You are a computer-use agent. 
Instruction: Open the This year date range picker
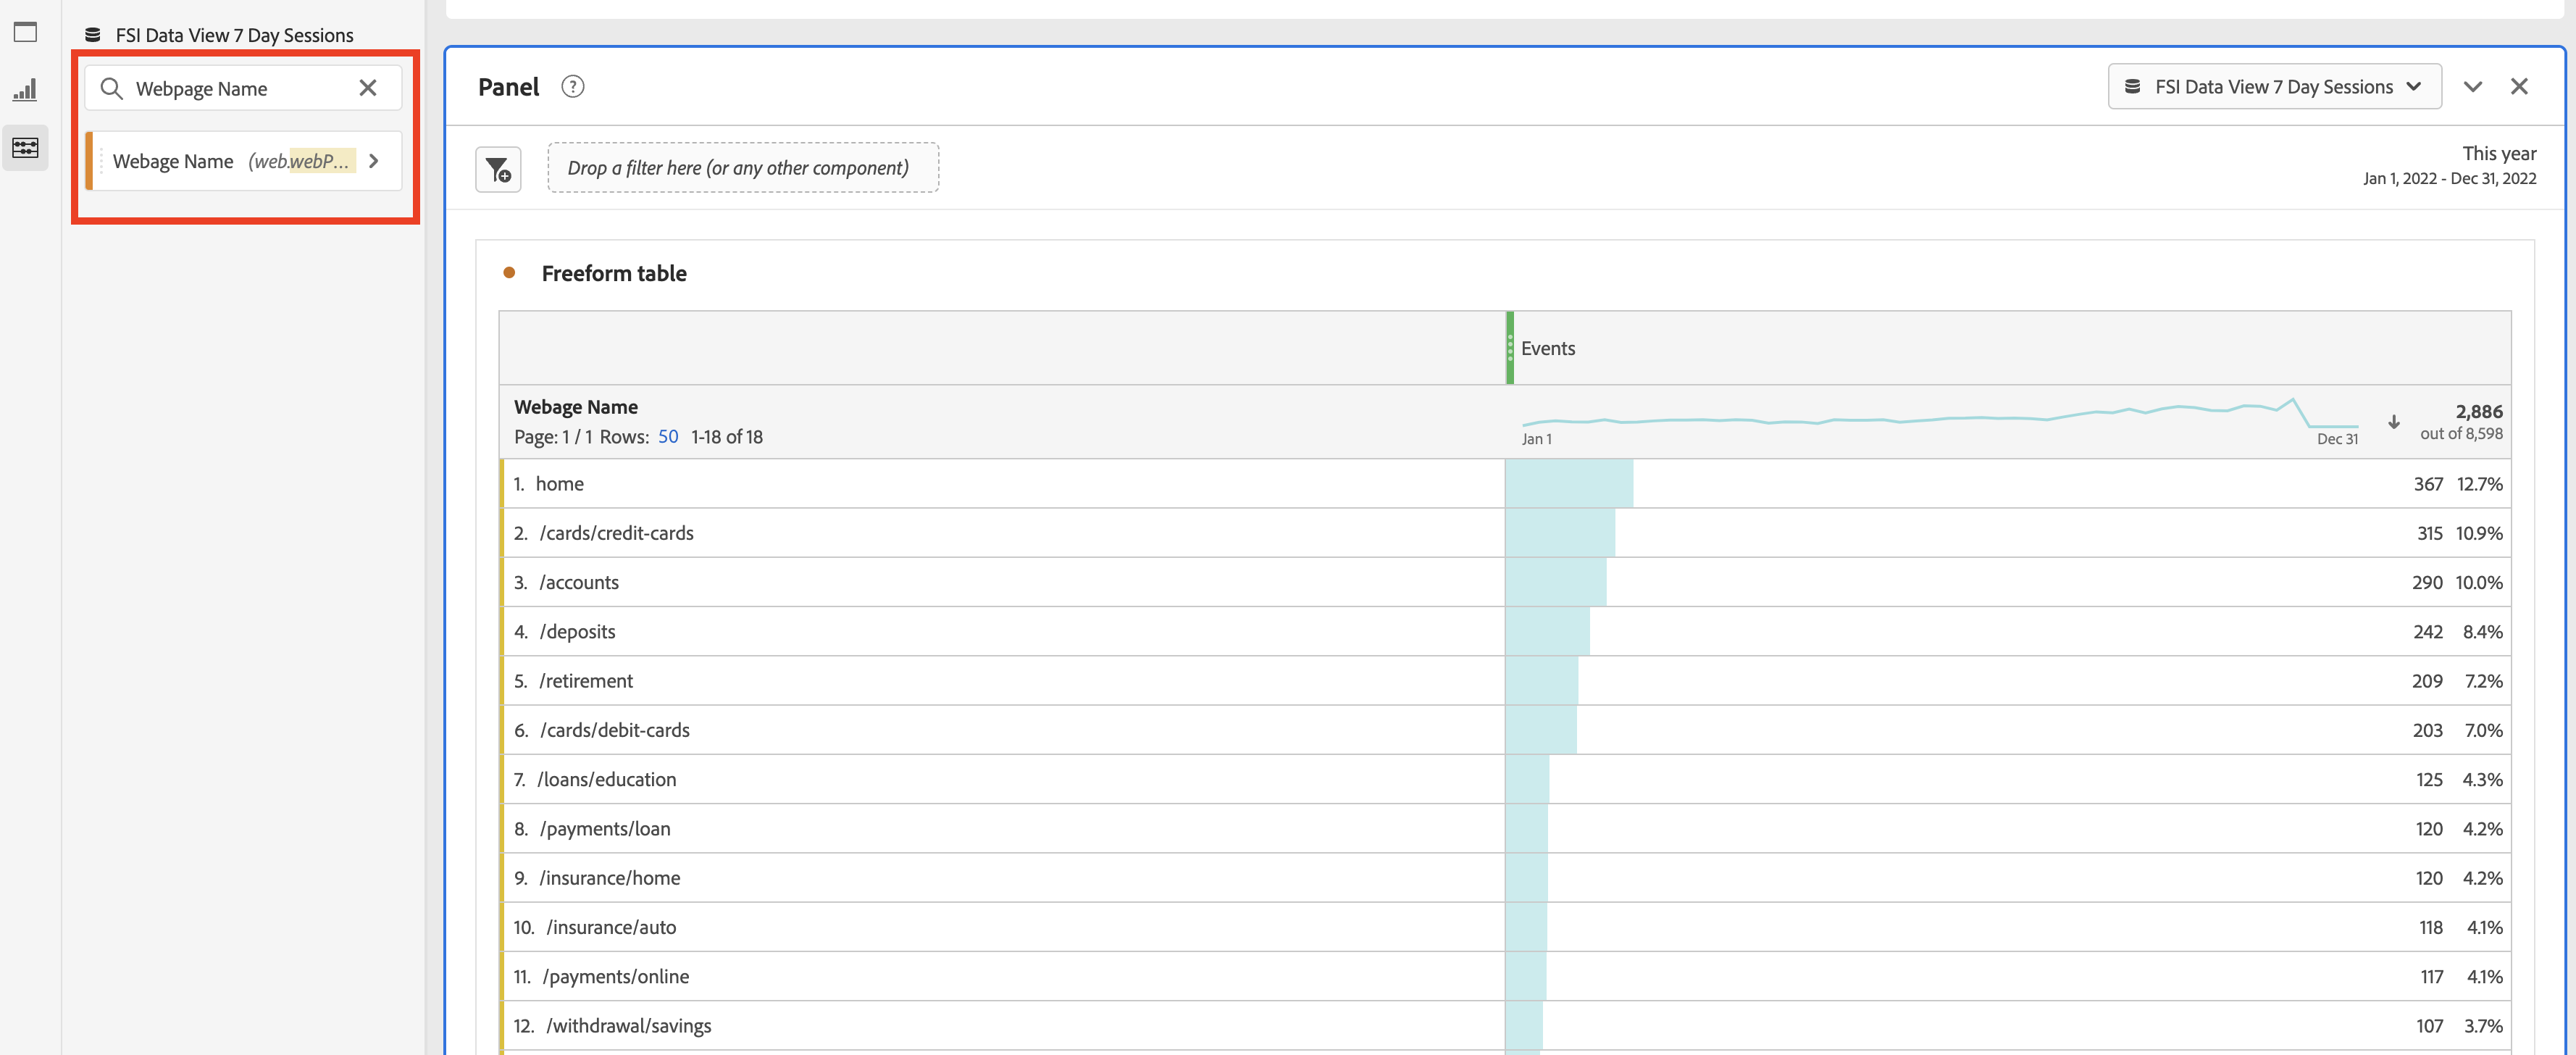(2449, 165)
